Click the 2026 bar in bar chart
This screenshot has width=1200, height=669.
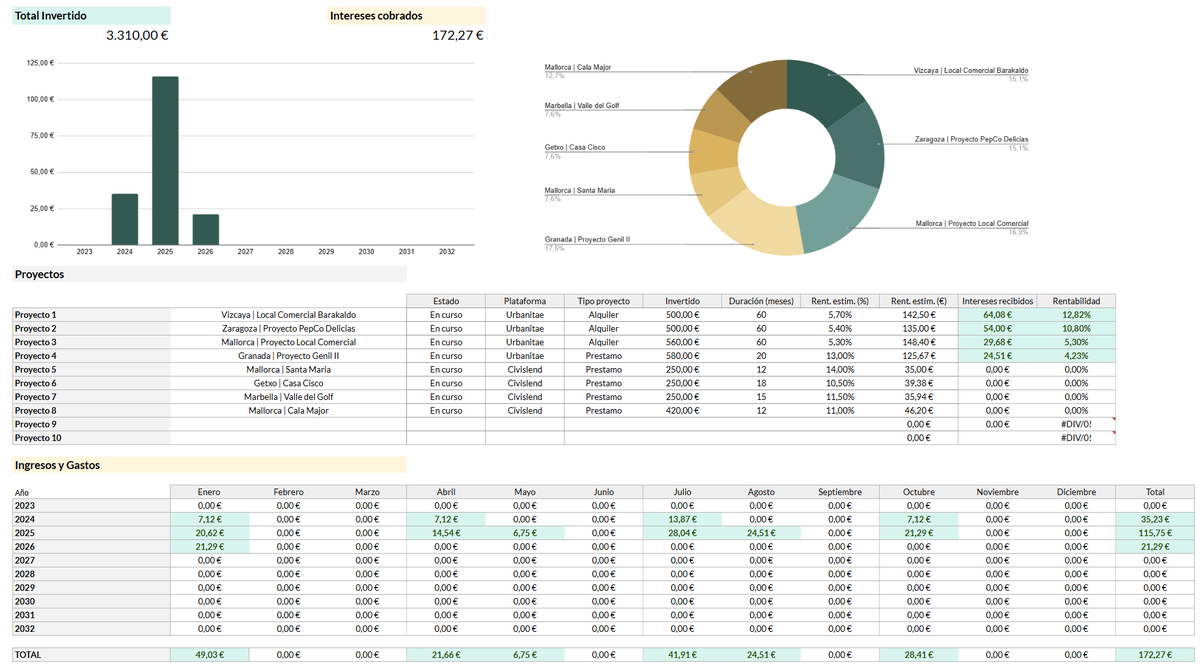tap(205, 229)
